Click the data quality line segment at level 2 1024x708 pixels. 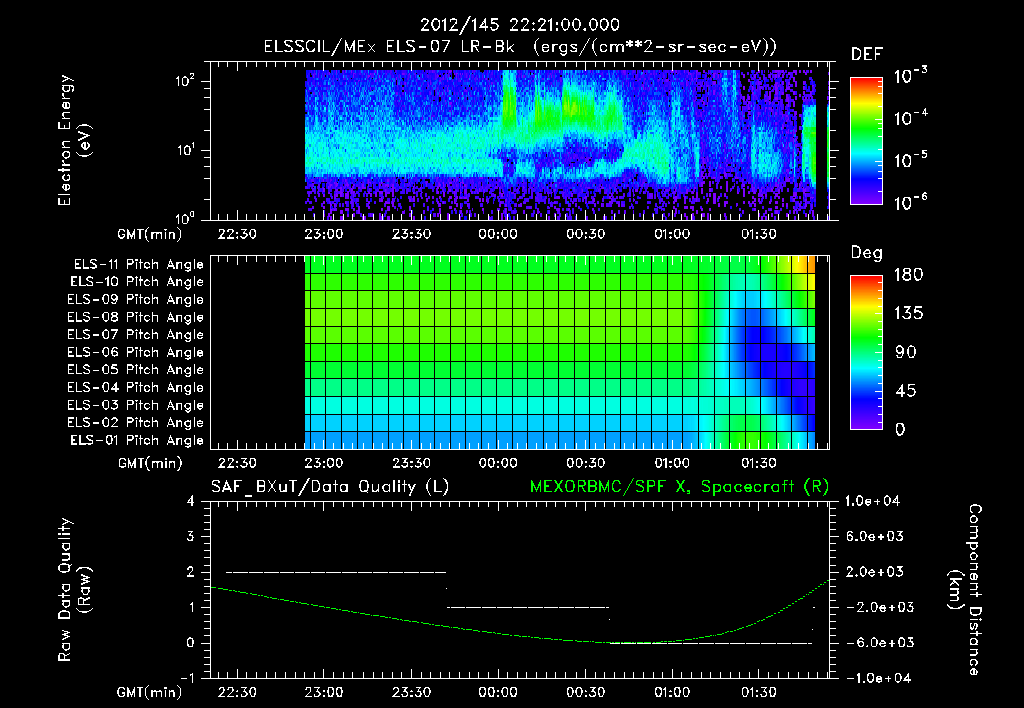coord(336,572)
